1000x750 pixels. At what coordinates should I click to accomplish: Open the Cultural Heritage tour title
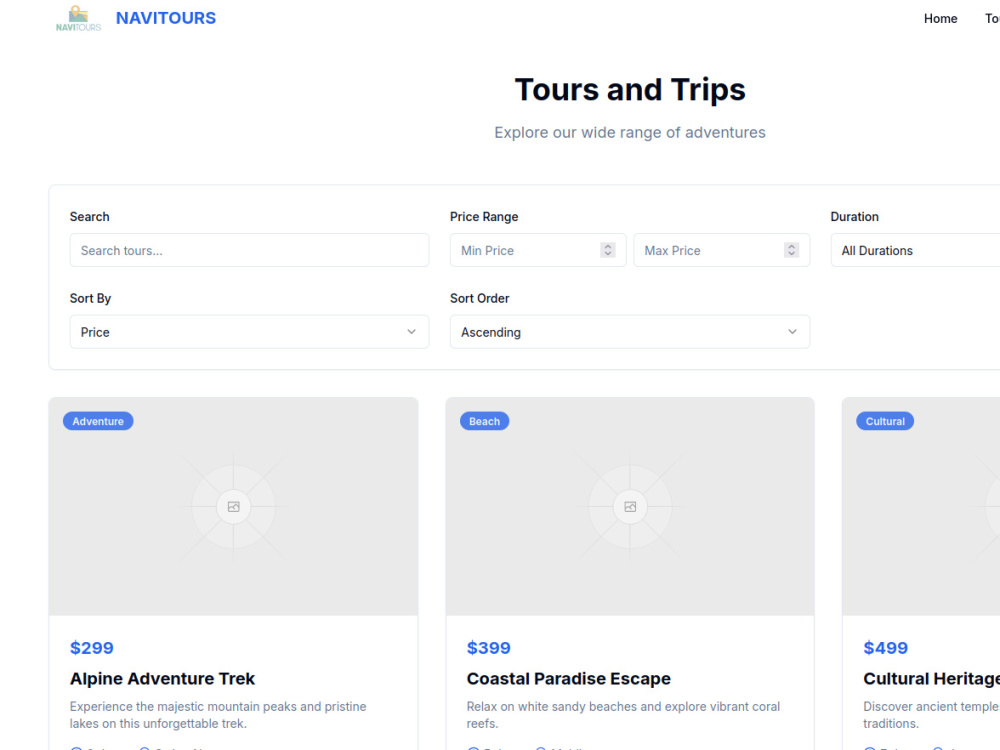tap(931, 679)
